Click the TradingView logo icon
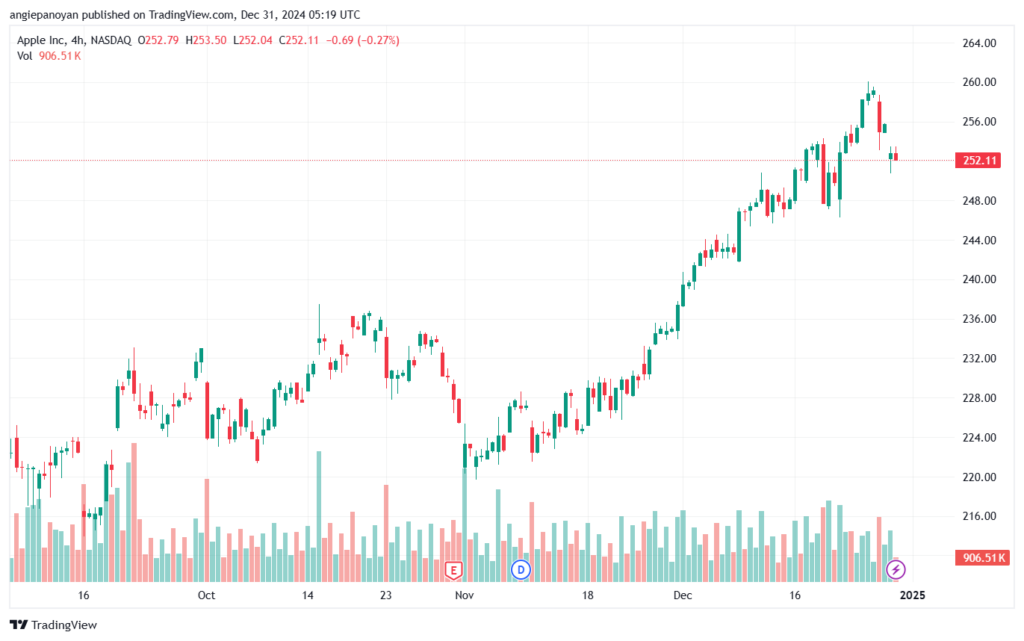 pos(18,625)
